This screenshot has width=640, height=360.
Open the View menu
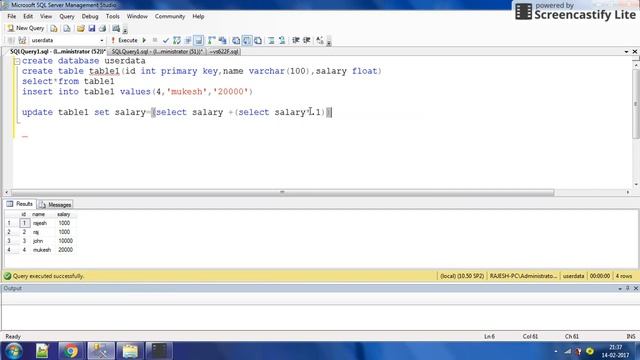point(46,16)
